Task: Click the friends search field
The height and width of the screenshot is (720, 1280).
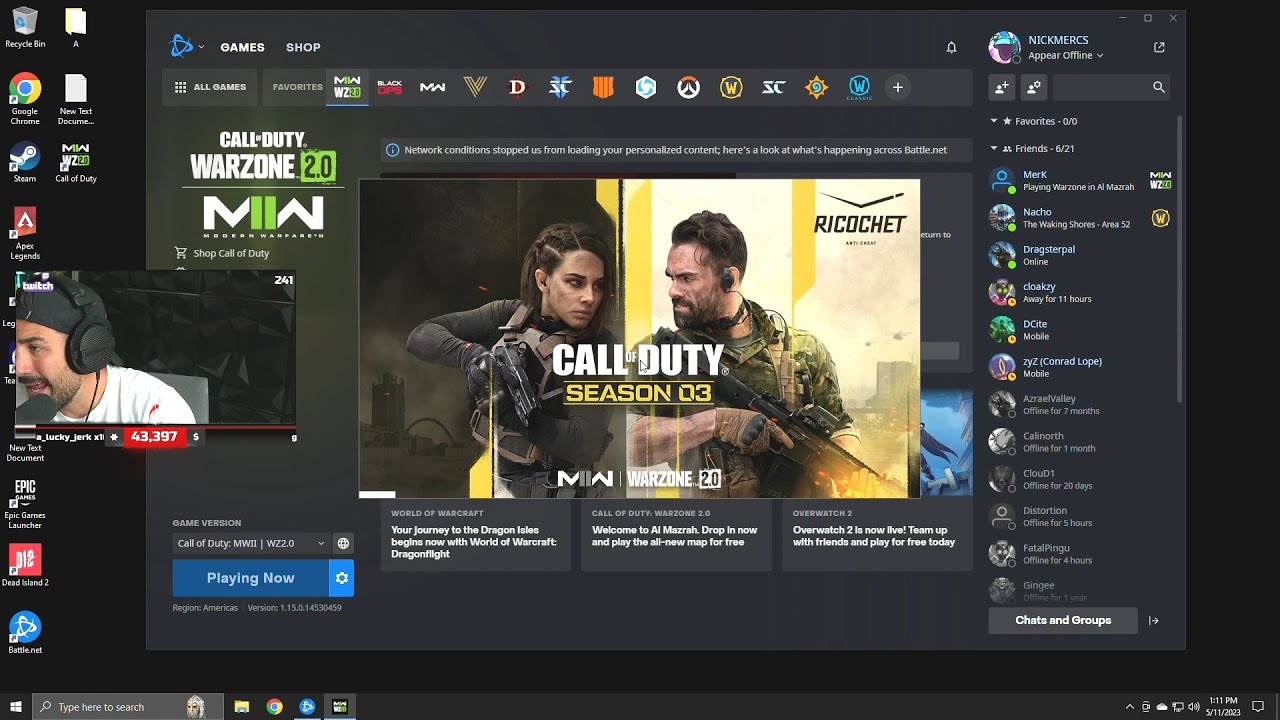Action: 1111,87
